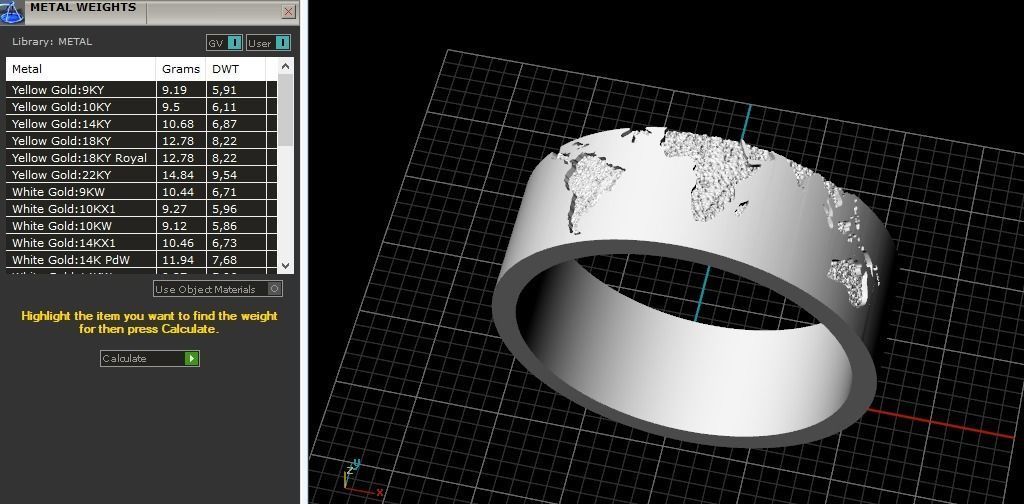
Task: Select White Gold:9KW row
Action: pos(142,192)
